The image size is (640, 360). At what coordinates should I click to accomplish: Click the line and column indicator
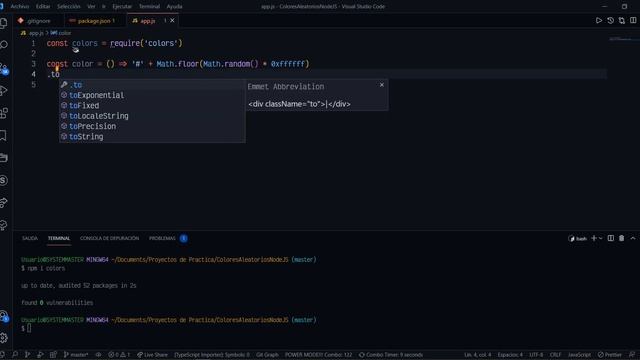pyautogui.click(x=478, y=355)
